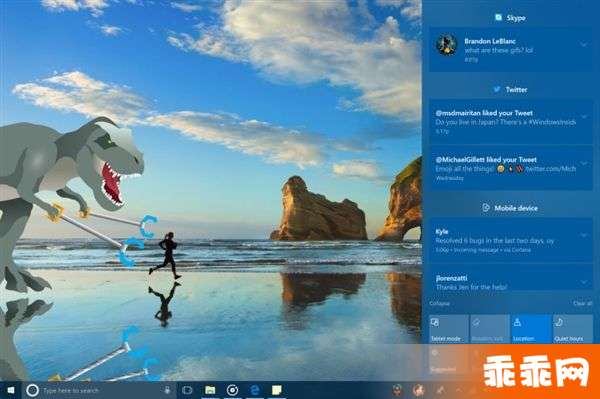
Task: Expand Kyle's notification chevron
Action: (584, 235)
